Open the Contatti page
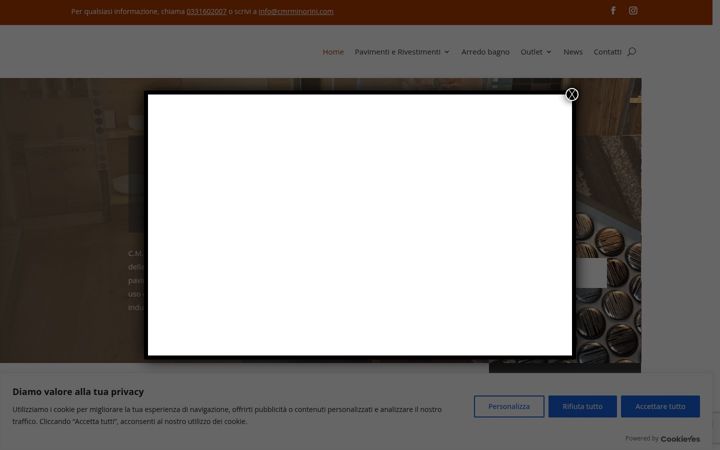The image size is (720, 450). pyautogui.click(x=607, y=52)
